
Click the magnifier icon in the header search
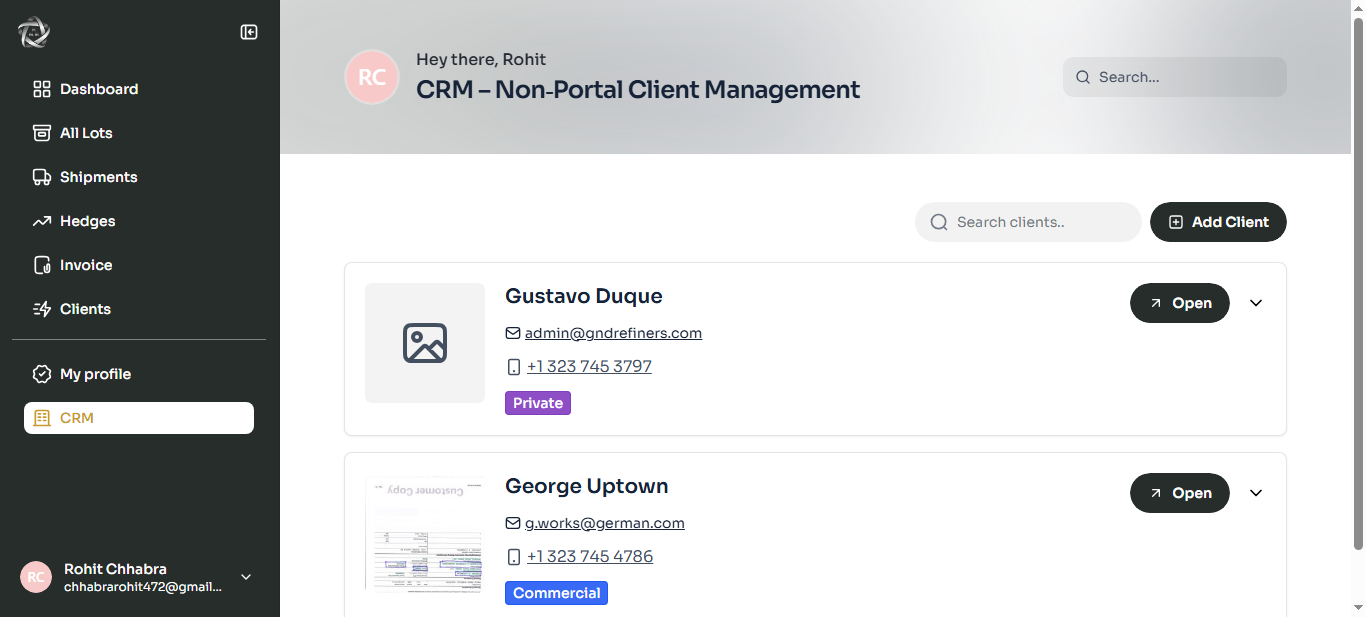coord(1083,77)
